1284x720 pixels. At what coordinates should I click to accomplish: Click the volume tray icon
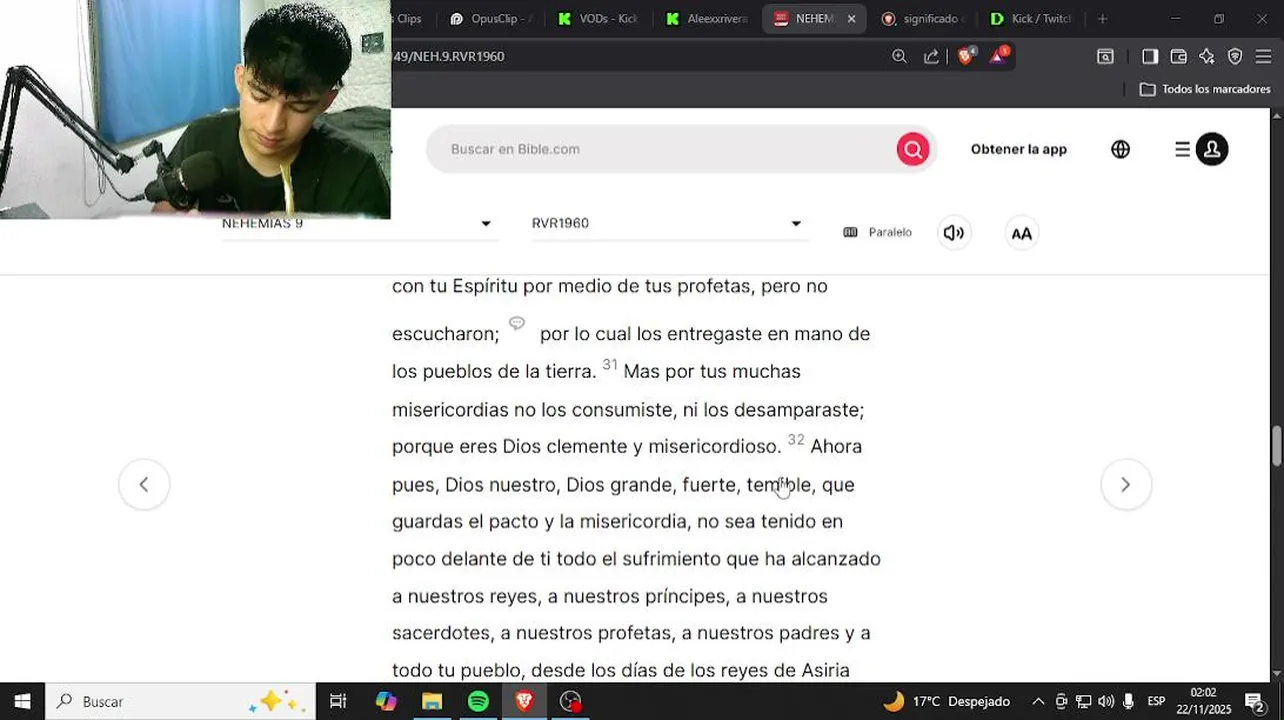pos(1106,701)
